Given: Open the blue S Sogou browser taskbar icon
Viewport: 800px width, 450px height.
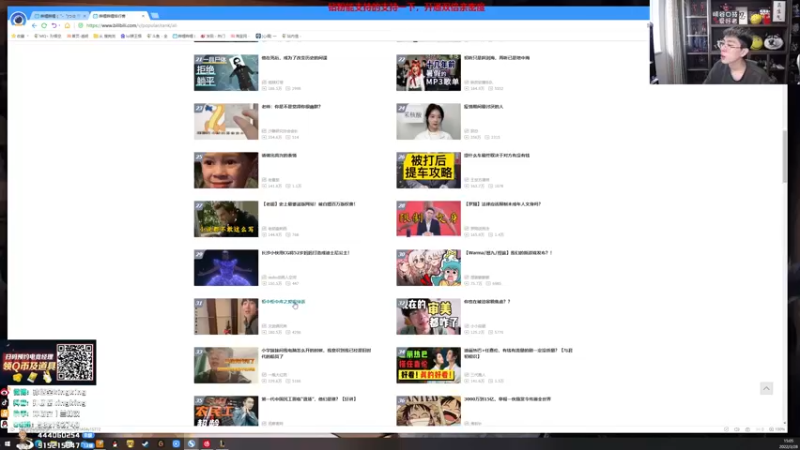Looking at the screenshot, I should pyautogui.click(x=191, y=444).
